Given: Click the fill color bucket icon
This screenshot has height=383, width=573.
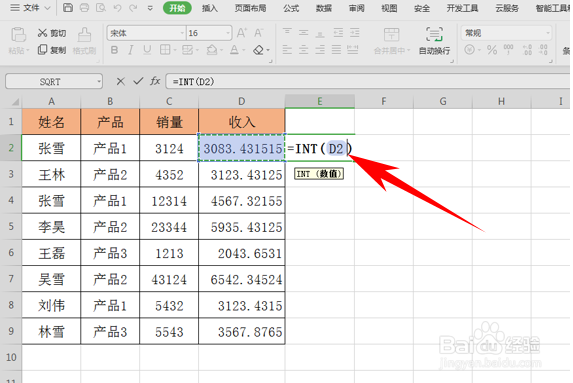Looking at the screenshot, I should [212, 50].
